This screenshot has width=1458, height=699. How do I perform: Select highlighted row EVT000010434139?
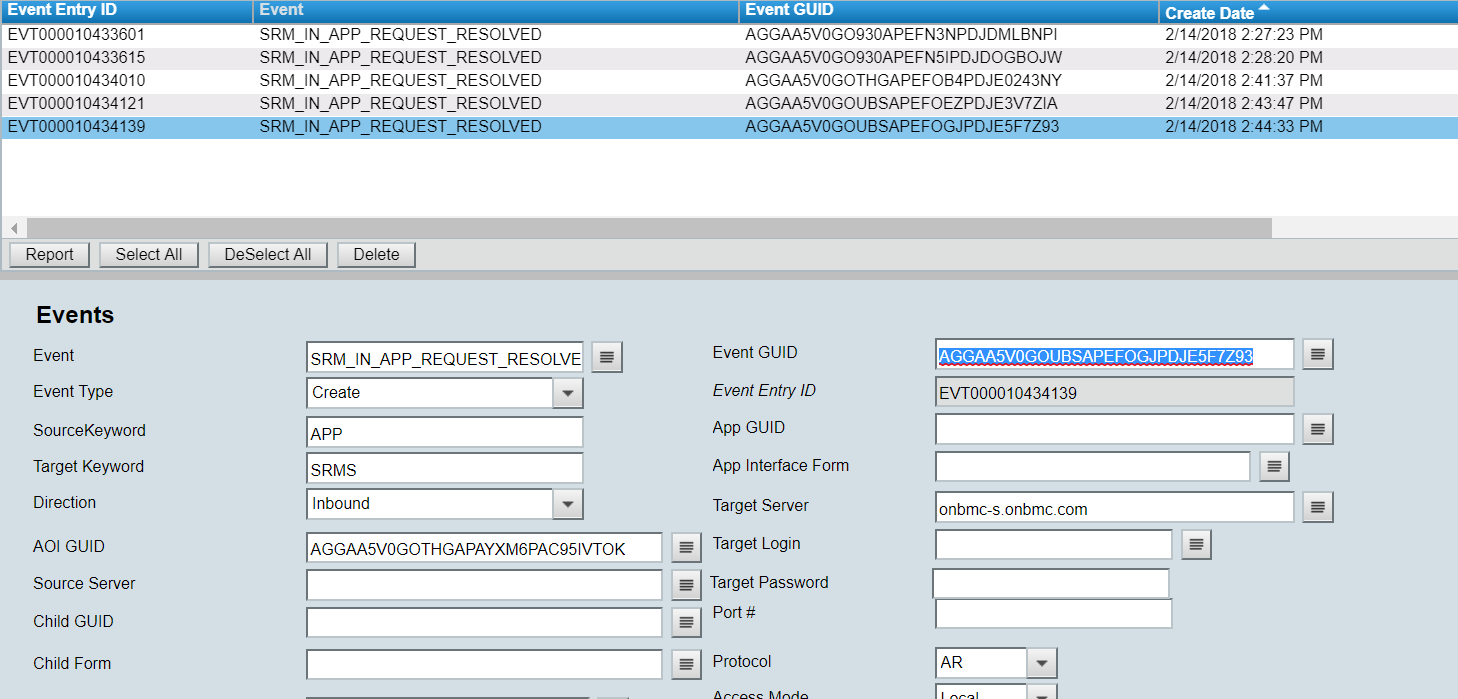[729, 126]
